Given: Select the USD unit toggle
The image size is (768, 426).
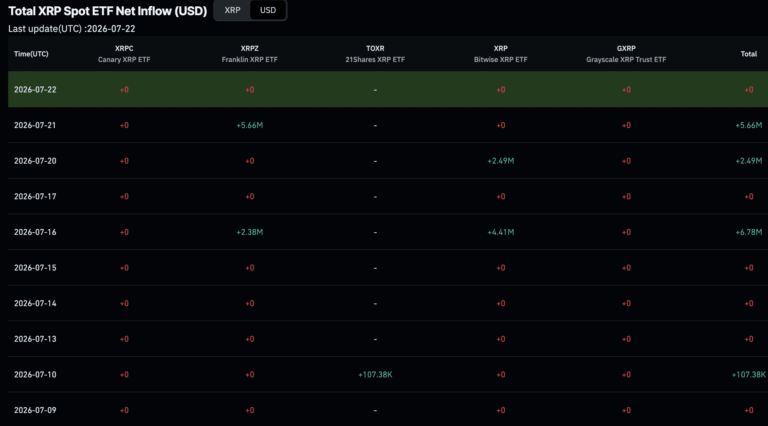Looking at the screenshot, I should point(267,10).
